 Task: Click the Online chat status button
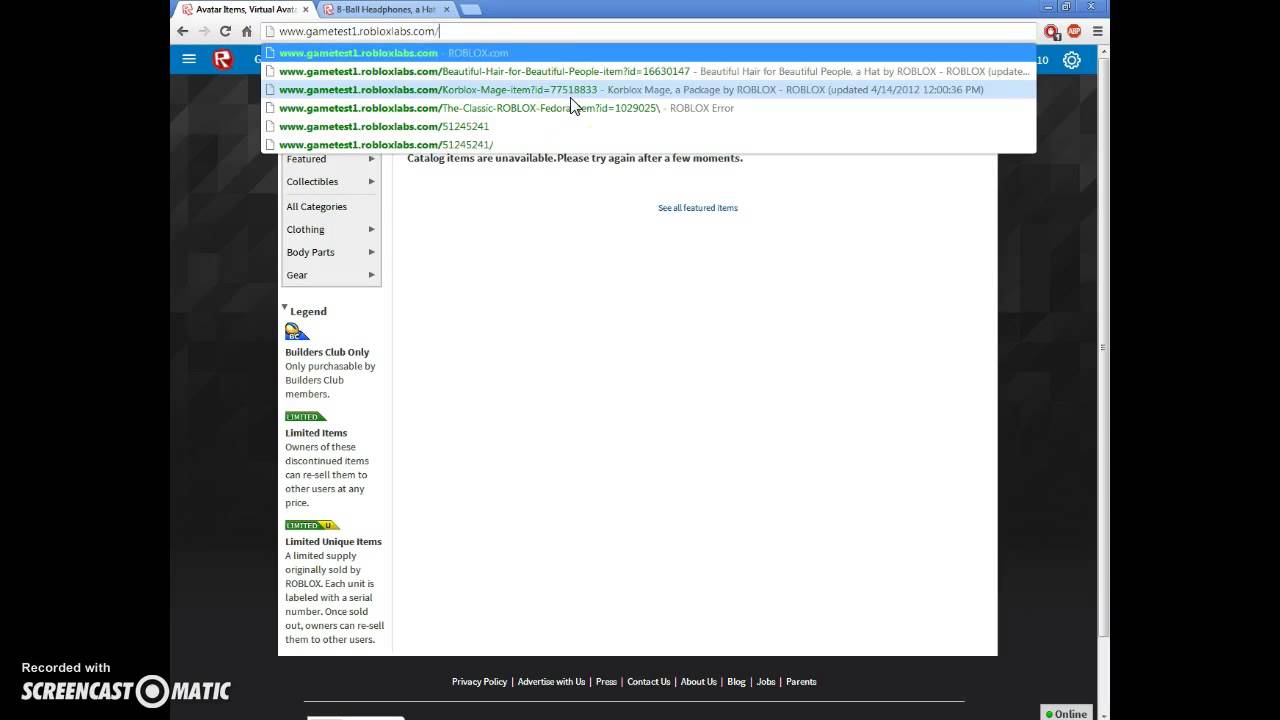1067,714
